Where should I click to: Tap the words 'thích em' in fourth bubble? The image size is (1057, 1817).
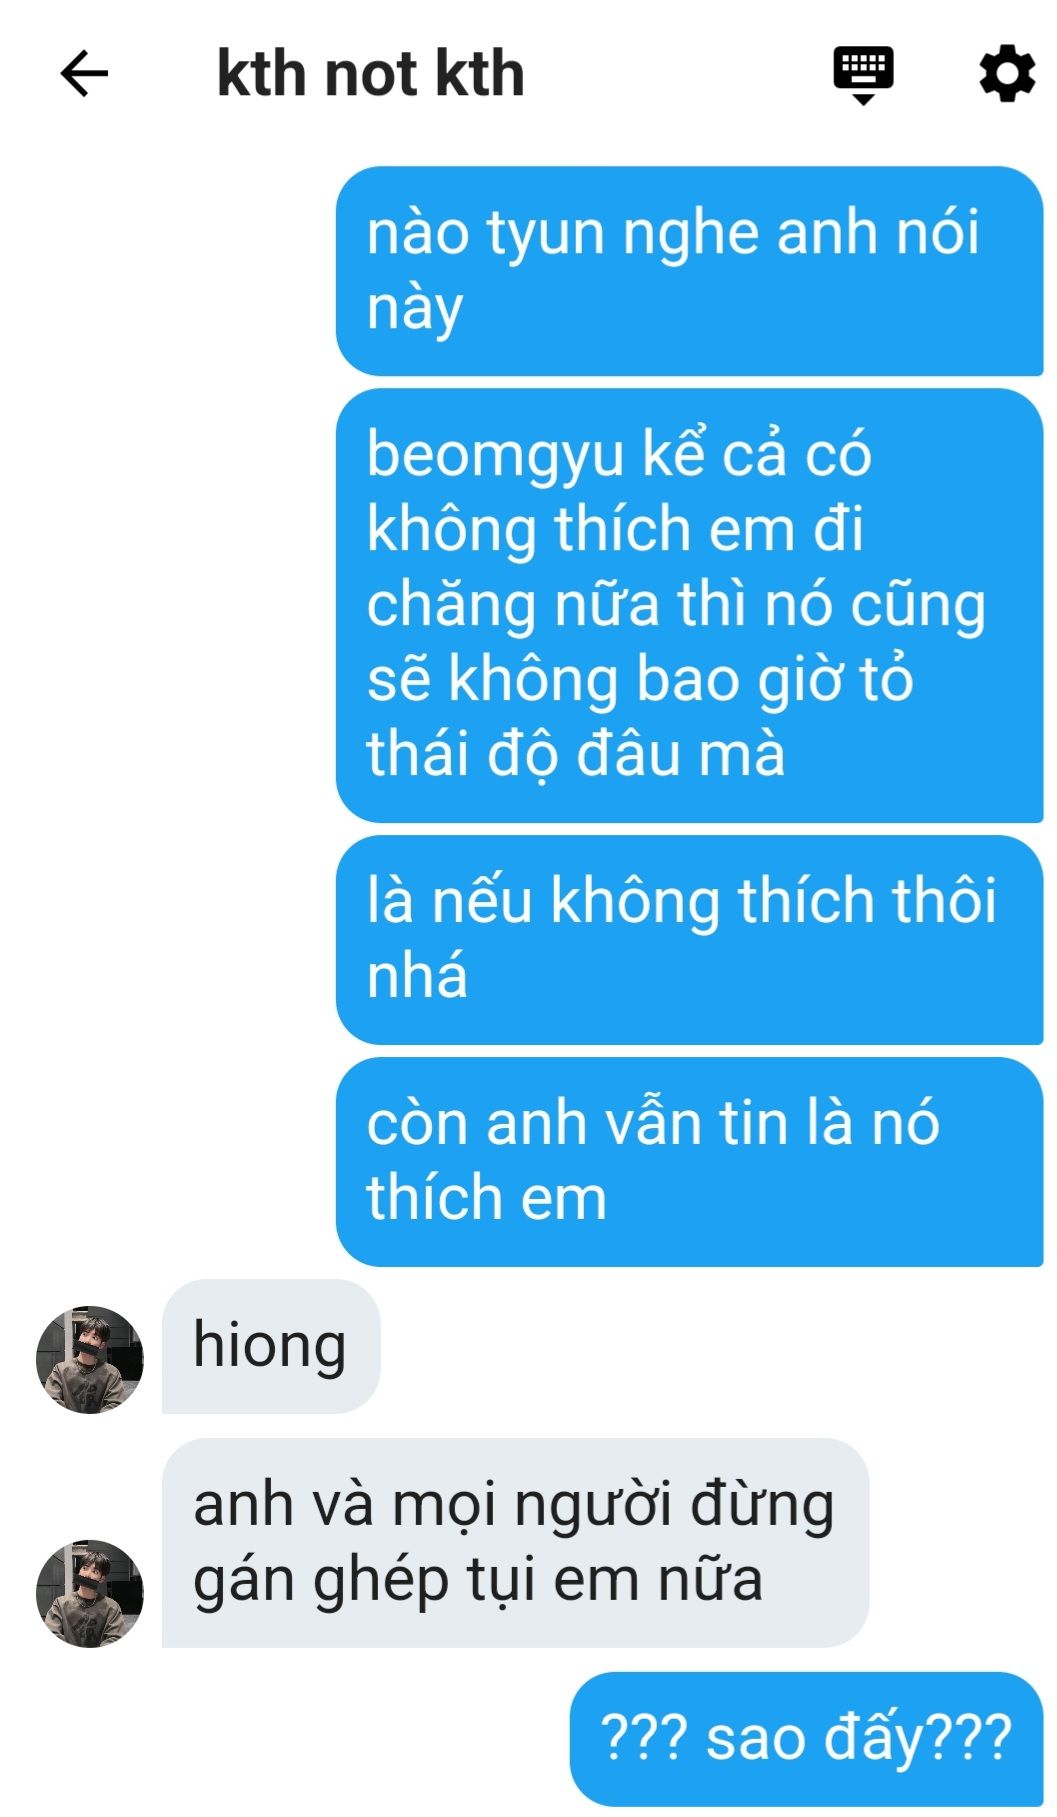(487, 1199)
